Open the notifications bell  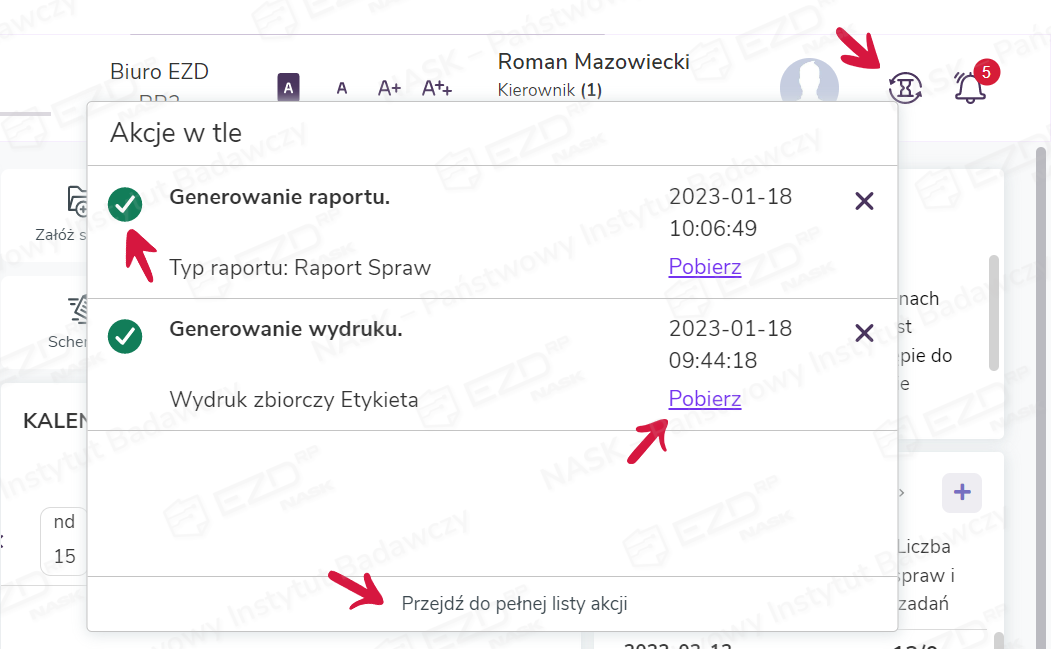[970, 88]
